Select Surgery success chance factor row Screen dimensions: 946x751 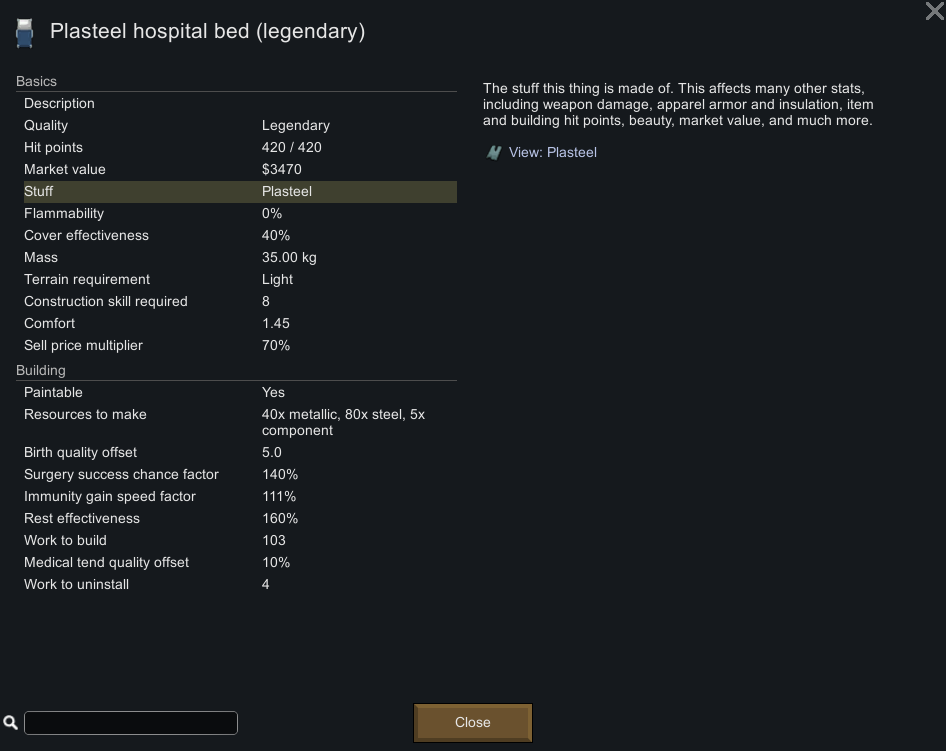coord(238,475)
